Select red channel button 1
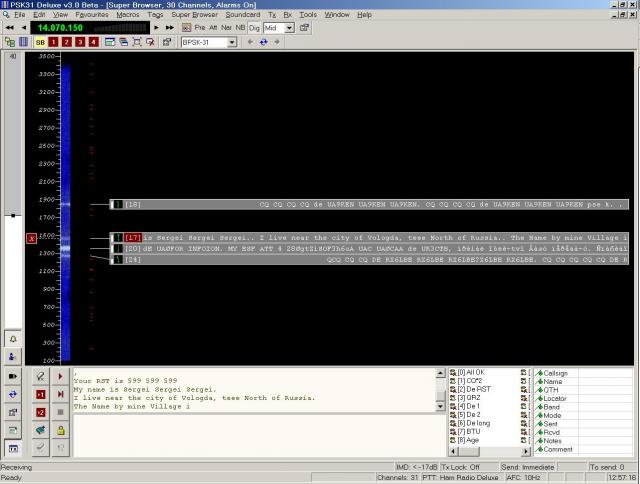The height and width of the screenshot is (484, 640). tap(53, 42)
